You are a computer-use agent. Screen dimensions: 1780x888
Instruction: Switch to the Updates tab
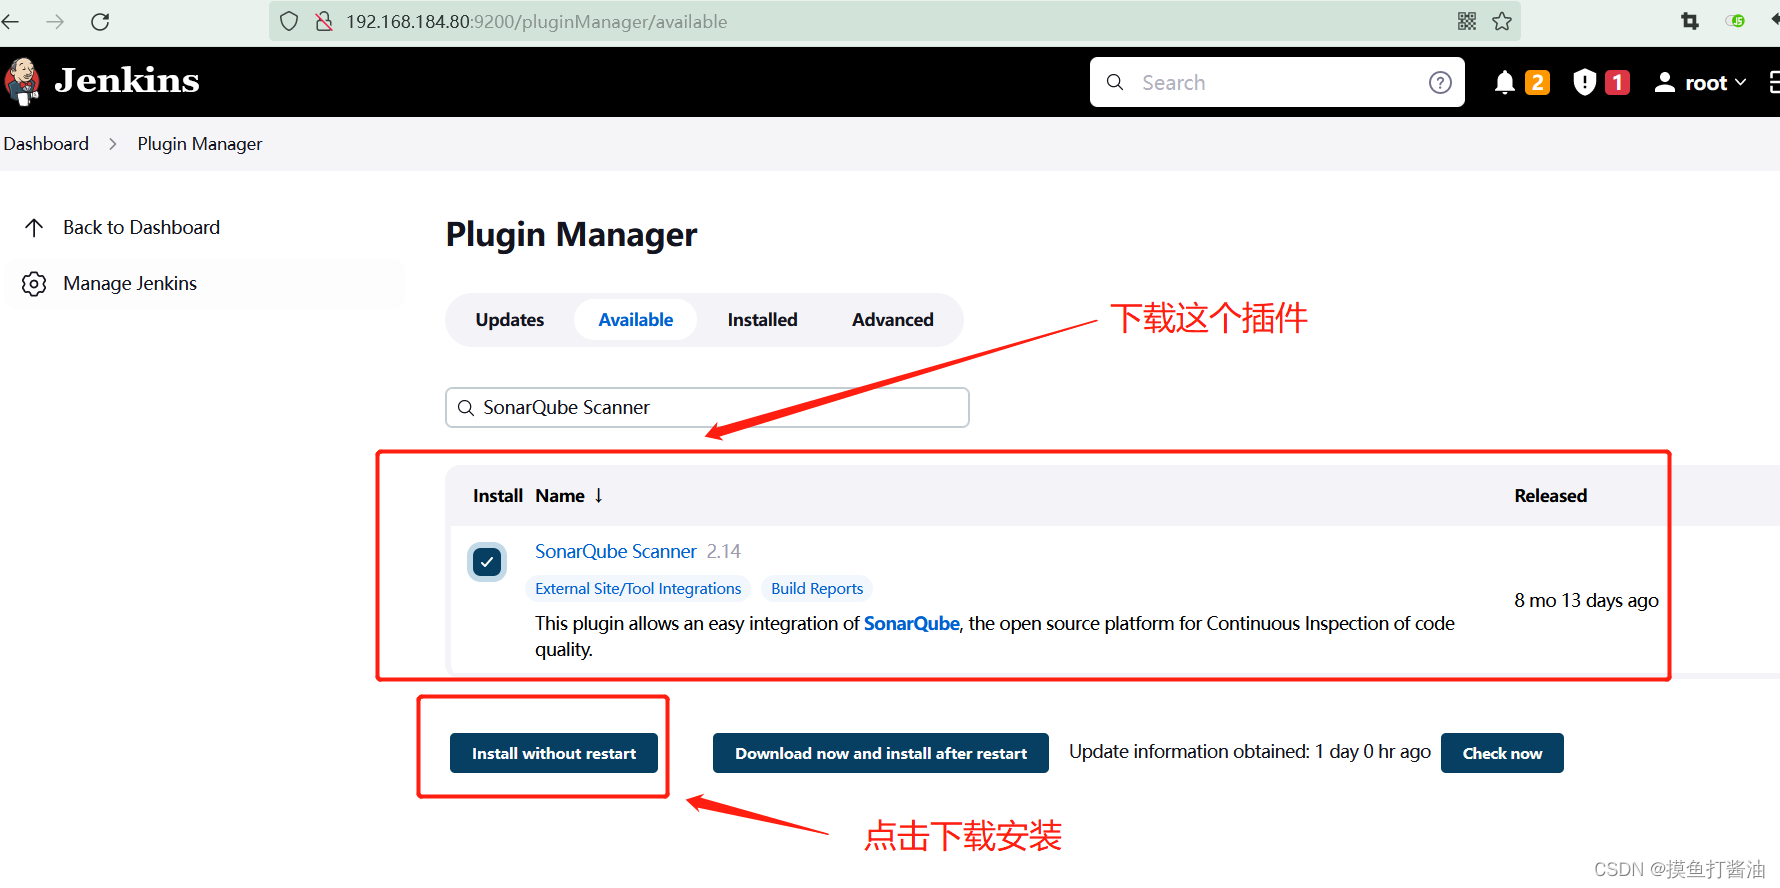(510, 320)
